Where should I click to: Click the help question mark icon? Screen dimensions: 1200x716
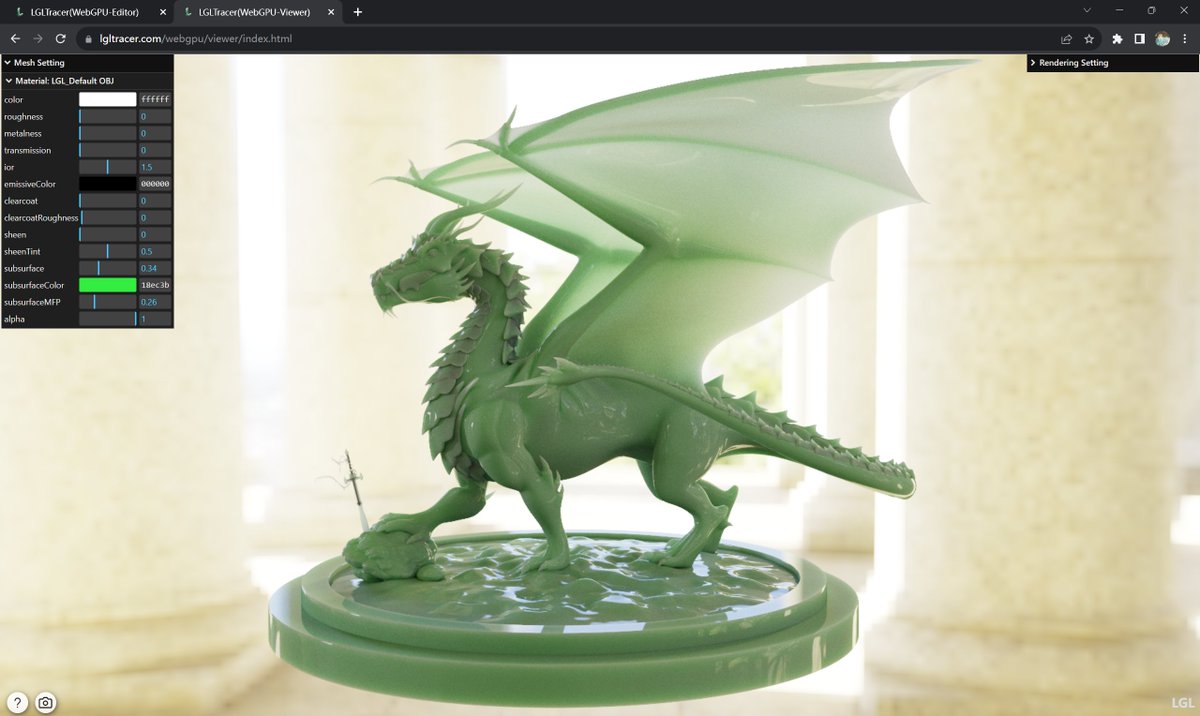pyautogui.click(x=17, y=703)
